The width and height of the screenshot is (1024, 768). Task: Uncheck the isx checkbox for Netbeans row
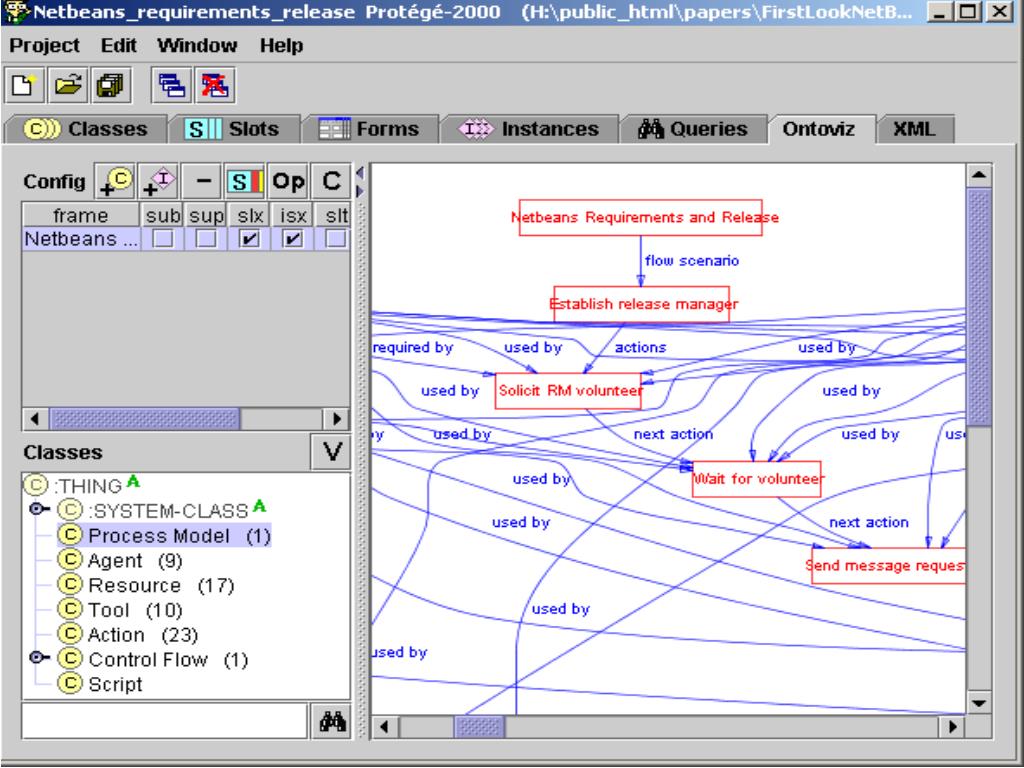pyautogui.click(x=293, y=239)
